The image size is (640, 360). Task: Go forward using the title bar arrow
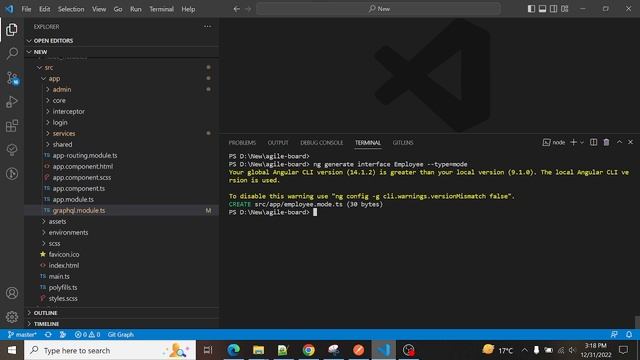248,9
